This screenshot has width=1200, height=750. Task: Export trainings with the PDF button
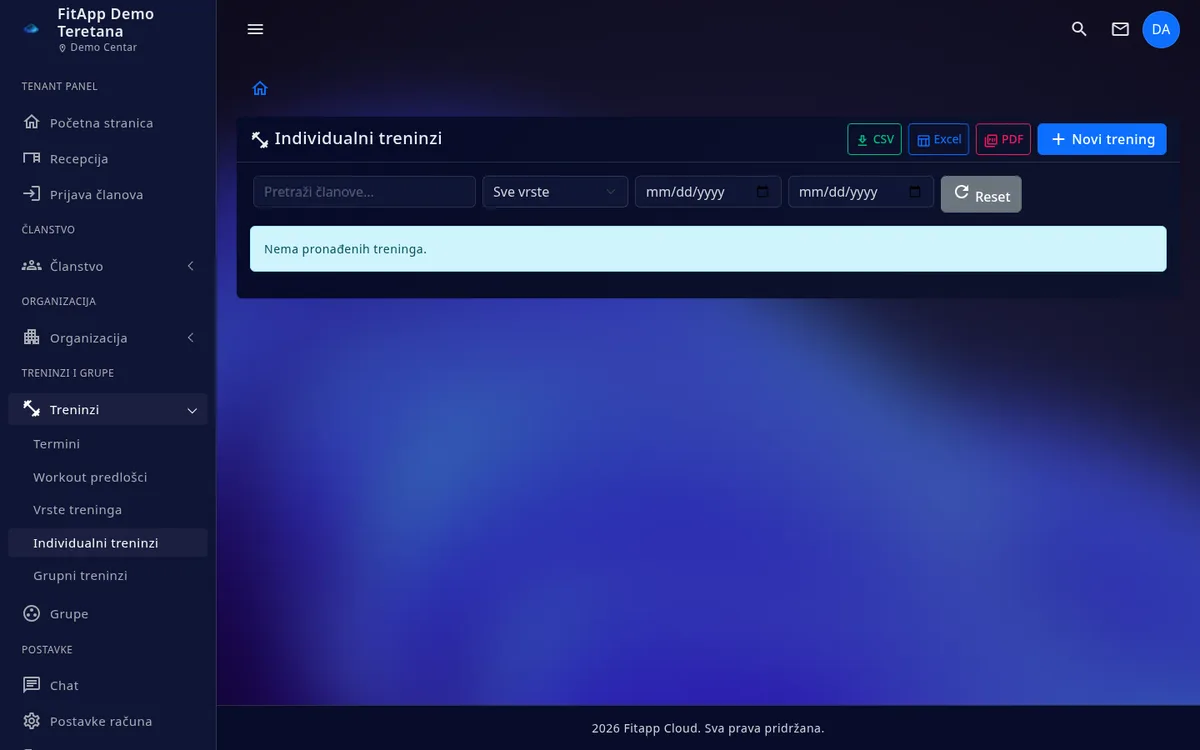coord(1003,139)
